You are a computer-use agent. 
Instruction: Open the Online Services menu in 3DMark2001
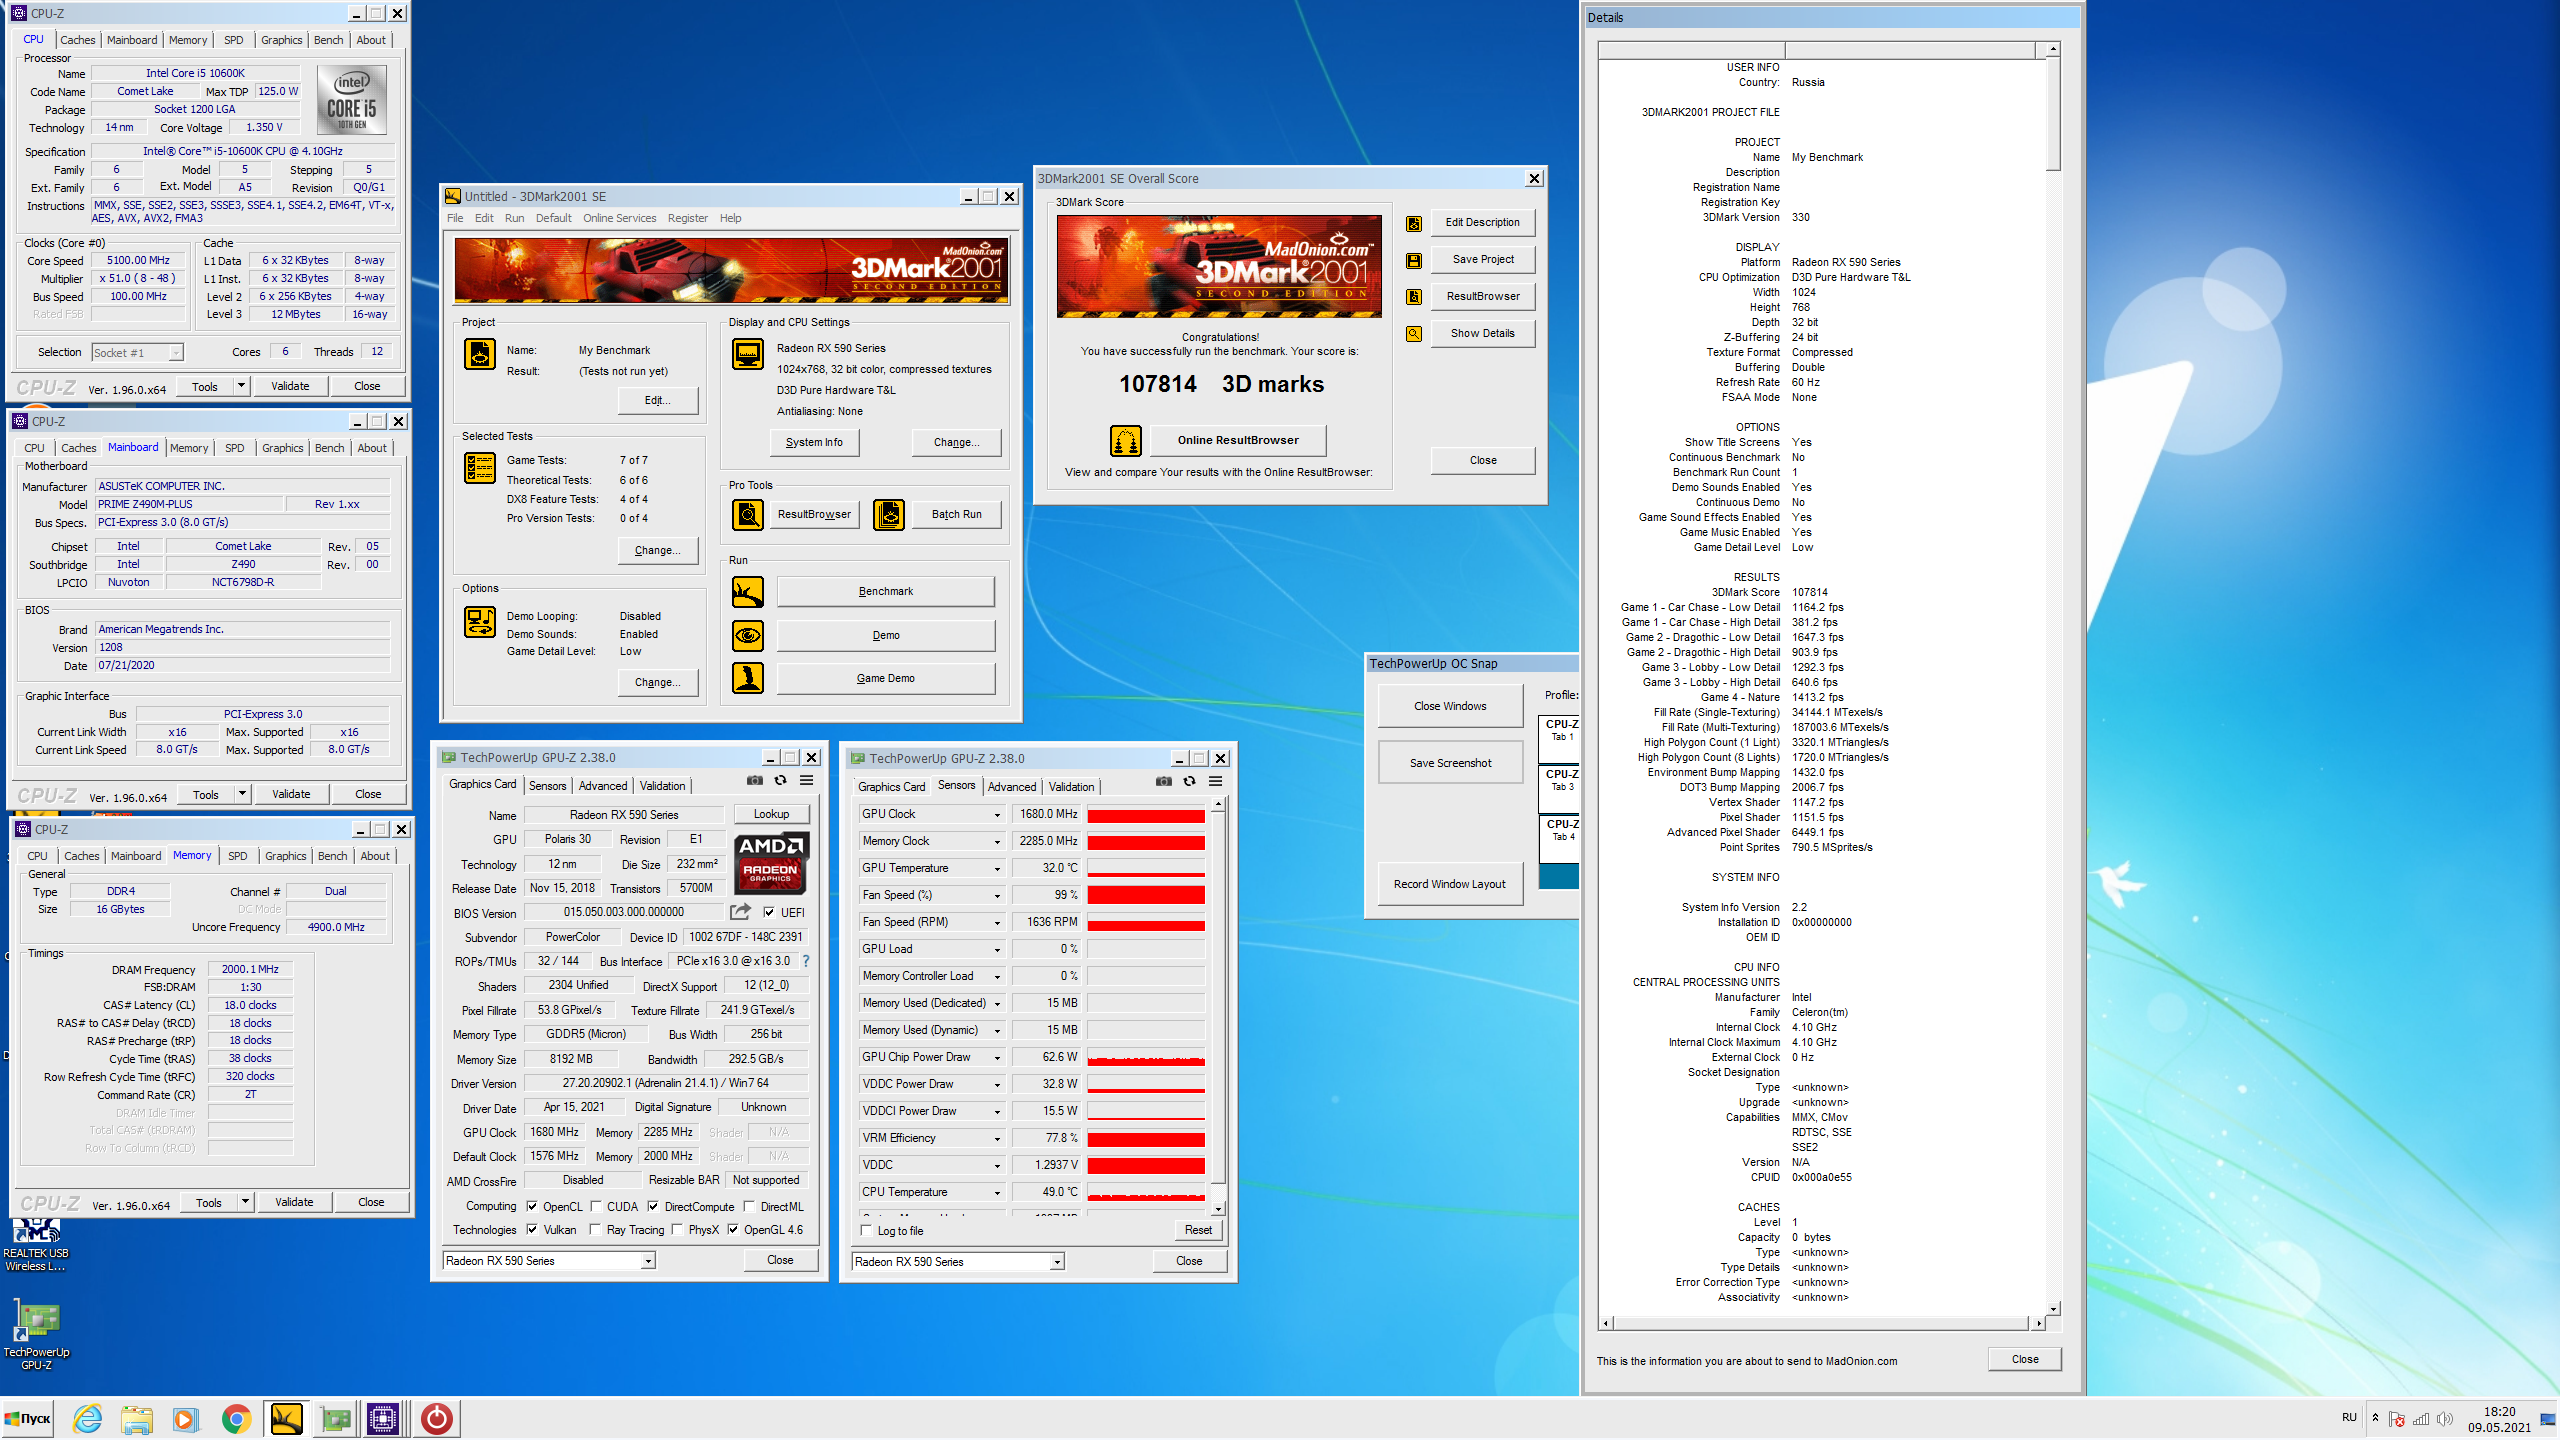[x=620, y=218]
